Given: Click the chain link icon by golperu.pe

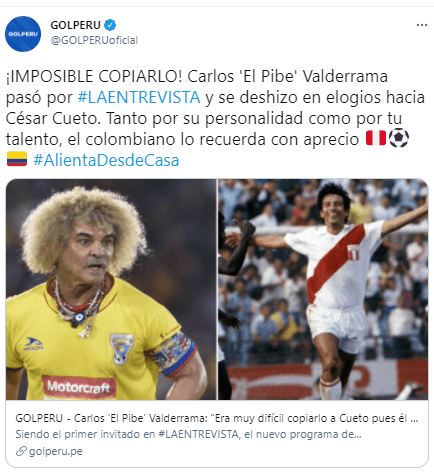Looking at the screenshot, I should [21, 451].
